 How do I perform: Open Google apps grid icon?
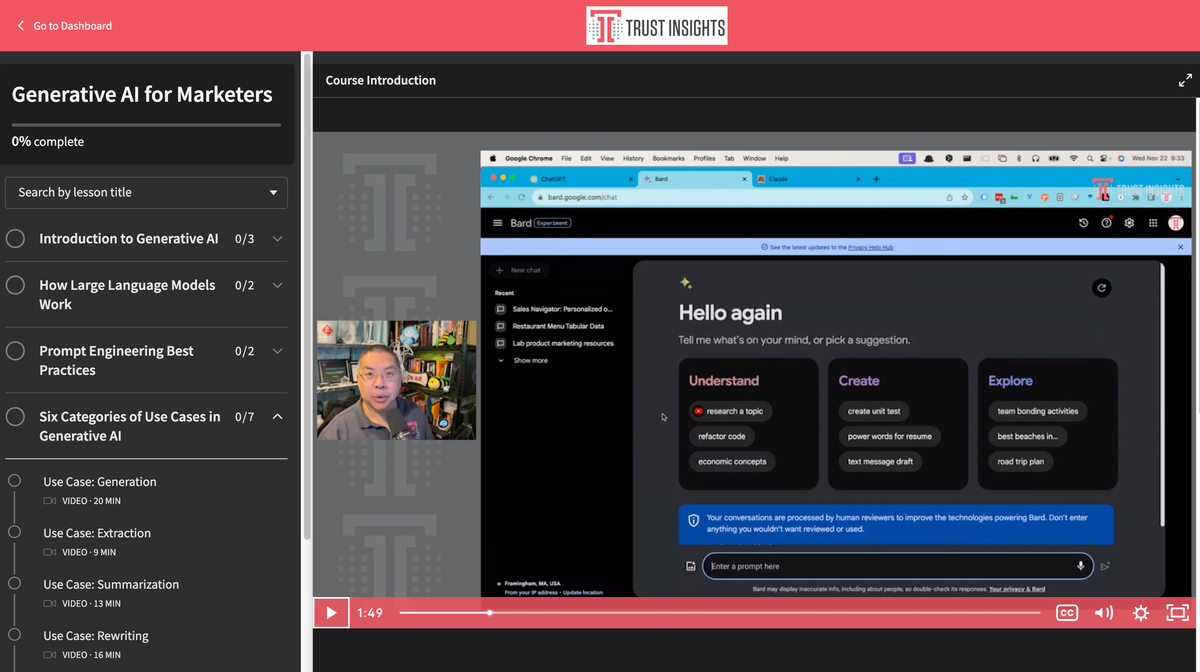[x=1153, y=223]
